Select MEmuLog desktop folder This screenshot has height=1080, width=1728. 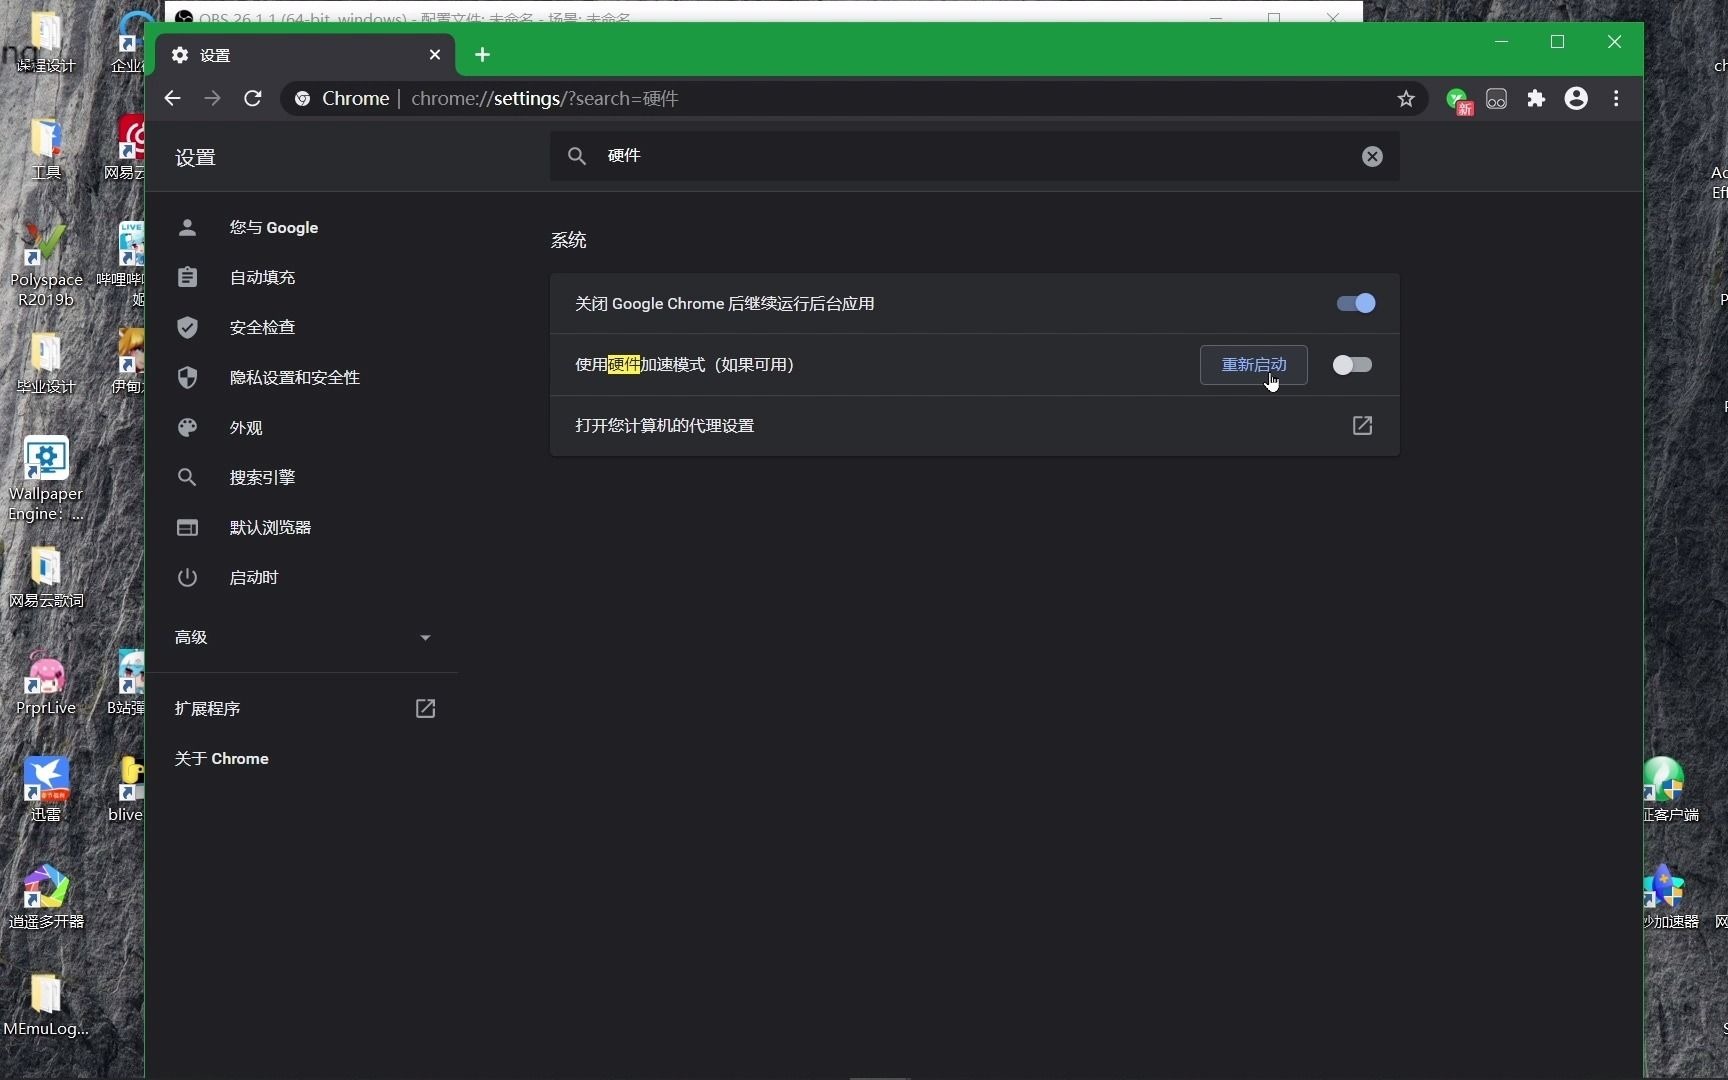46,1005
